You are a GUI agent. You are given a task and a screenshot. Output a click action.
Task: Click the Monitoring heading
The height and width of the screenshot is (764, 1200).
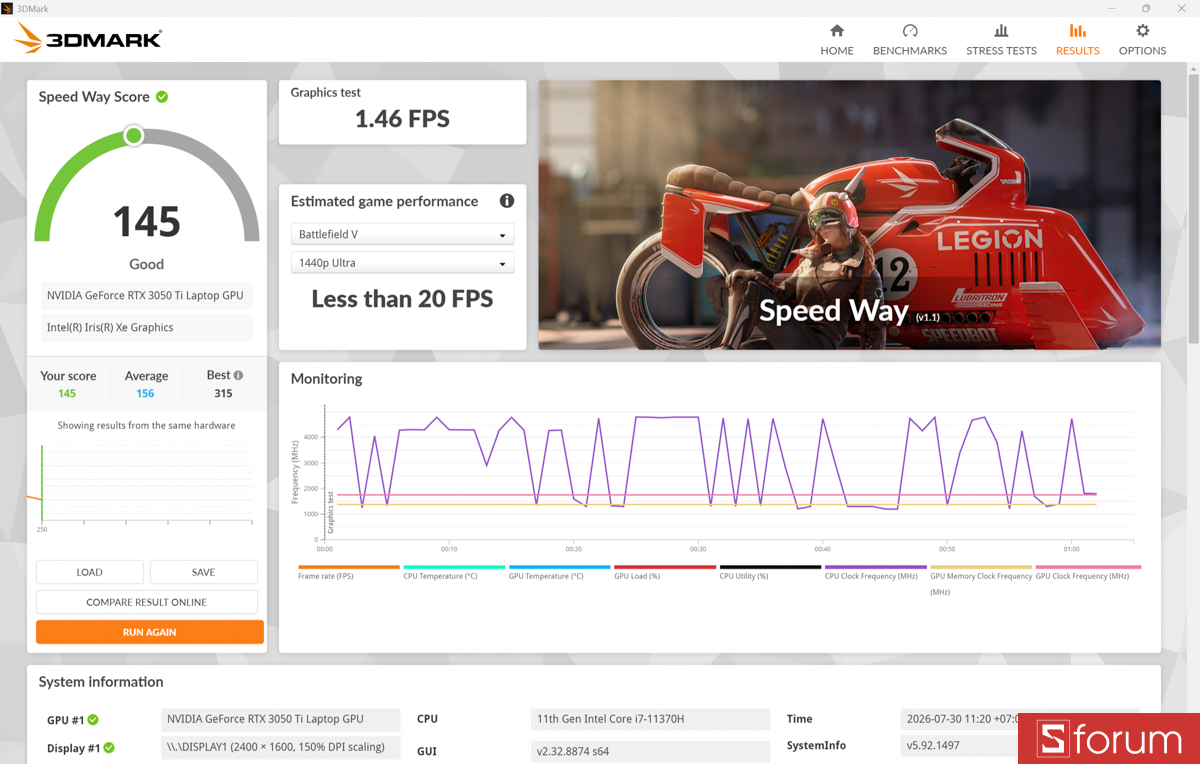point(326,379)
